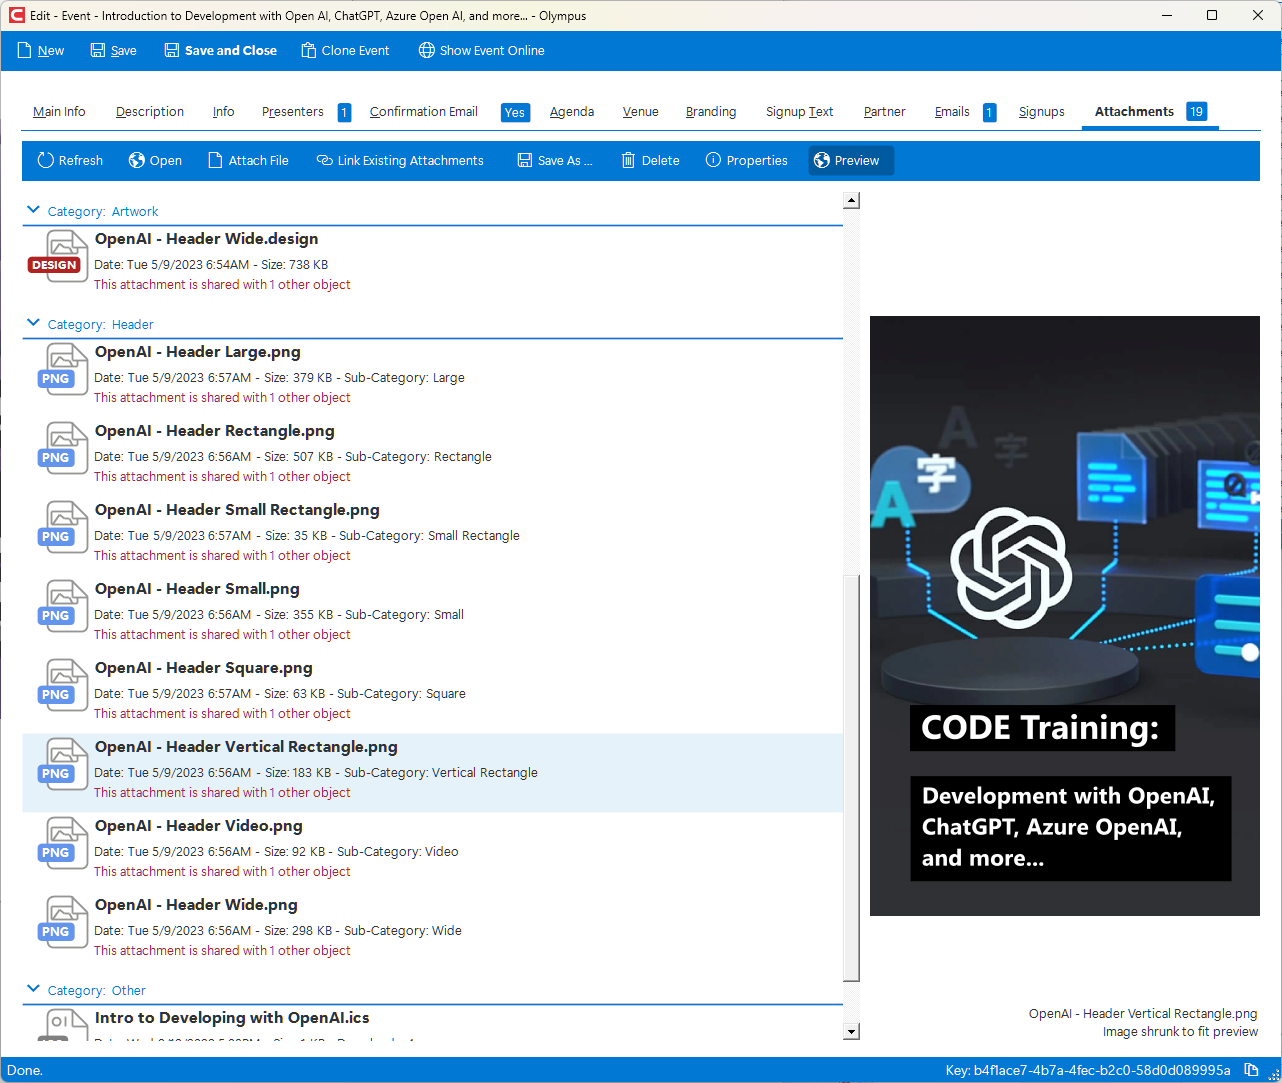Viewport: 1282px width, 1083px height.
Task: Select the Branding tab
Action: (711, 112)
